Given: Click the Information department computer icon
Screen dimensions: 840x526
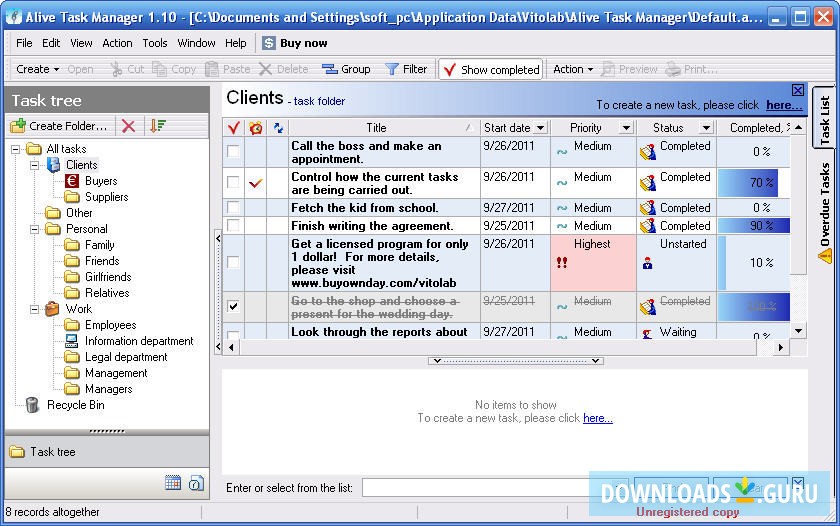Looking at the screenshot, I should pos(72,341).
